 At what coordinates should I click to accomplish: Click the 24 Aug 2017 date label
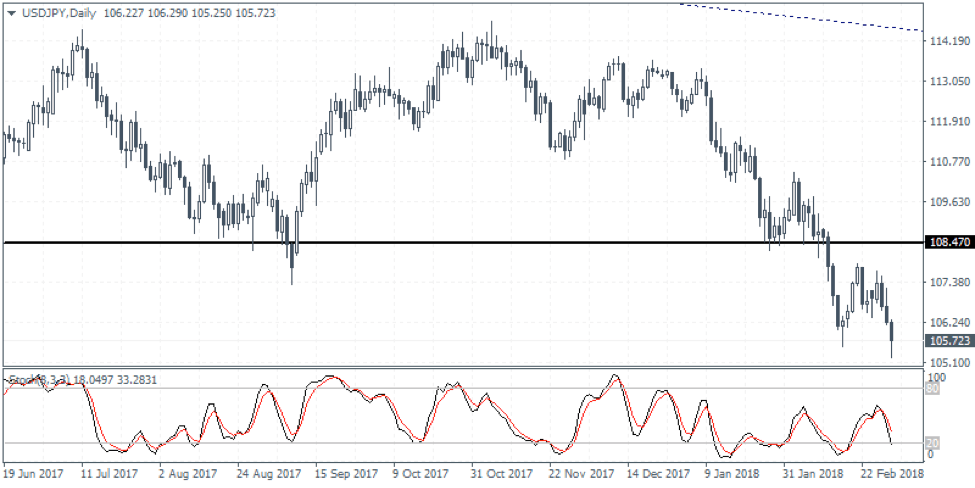pos(268,471)
